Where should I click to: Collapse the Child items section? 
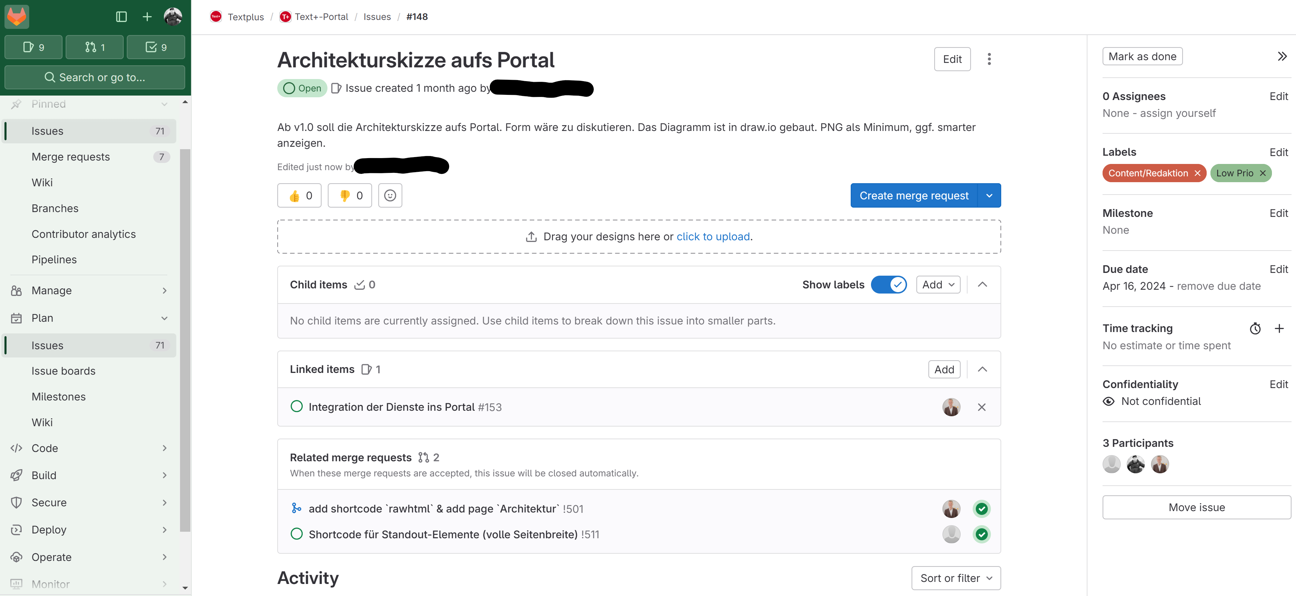point(982,284)
